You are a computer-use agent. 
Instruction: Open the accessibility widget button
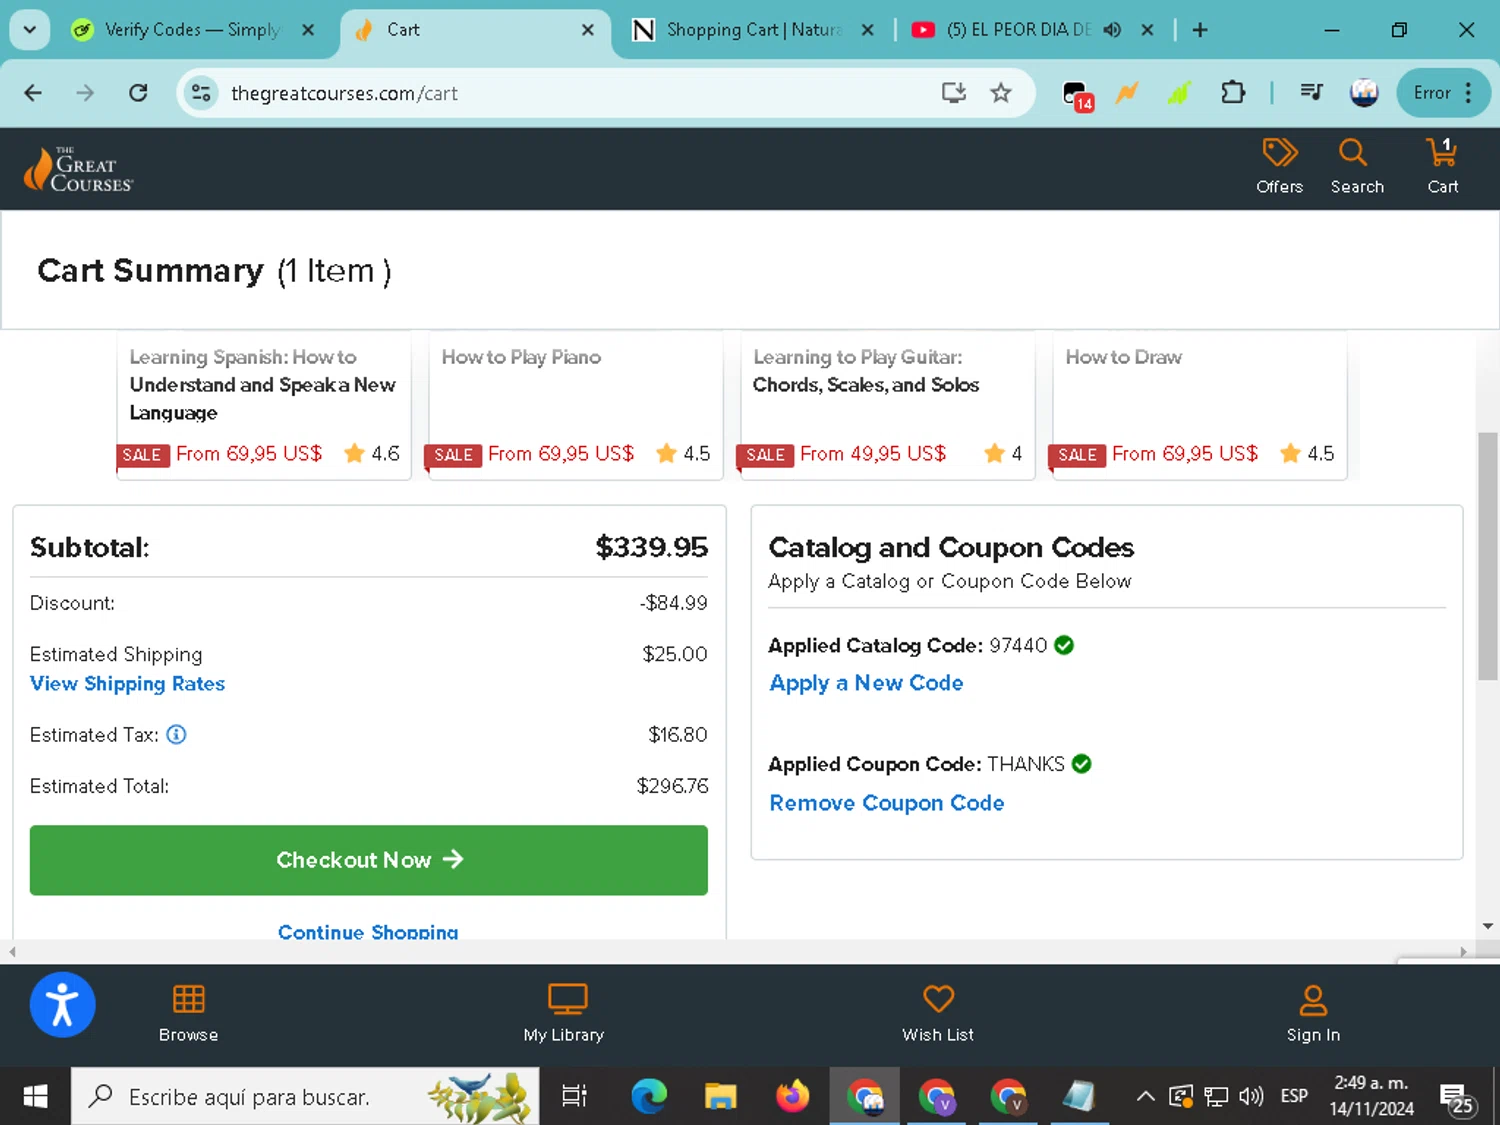[x=62, y=1004]
